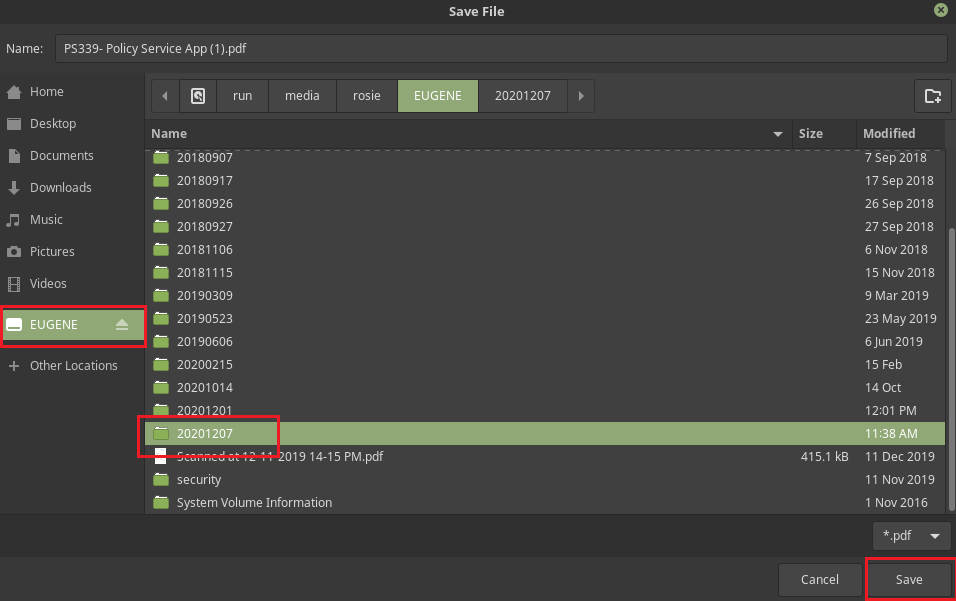
Task: Open Home in the sidebar
Action: click(47, 92)
